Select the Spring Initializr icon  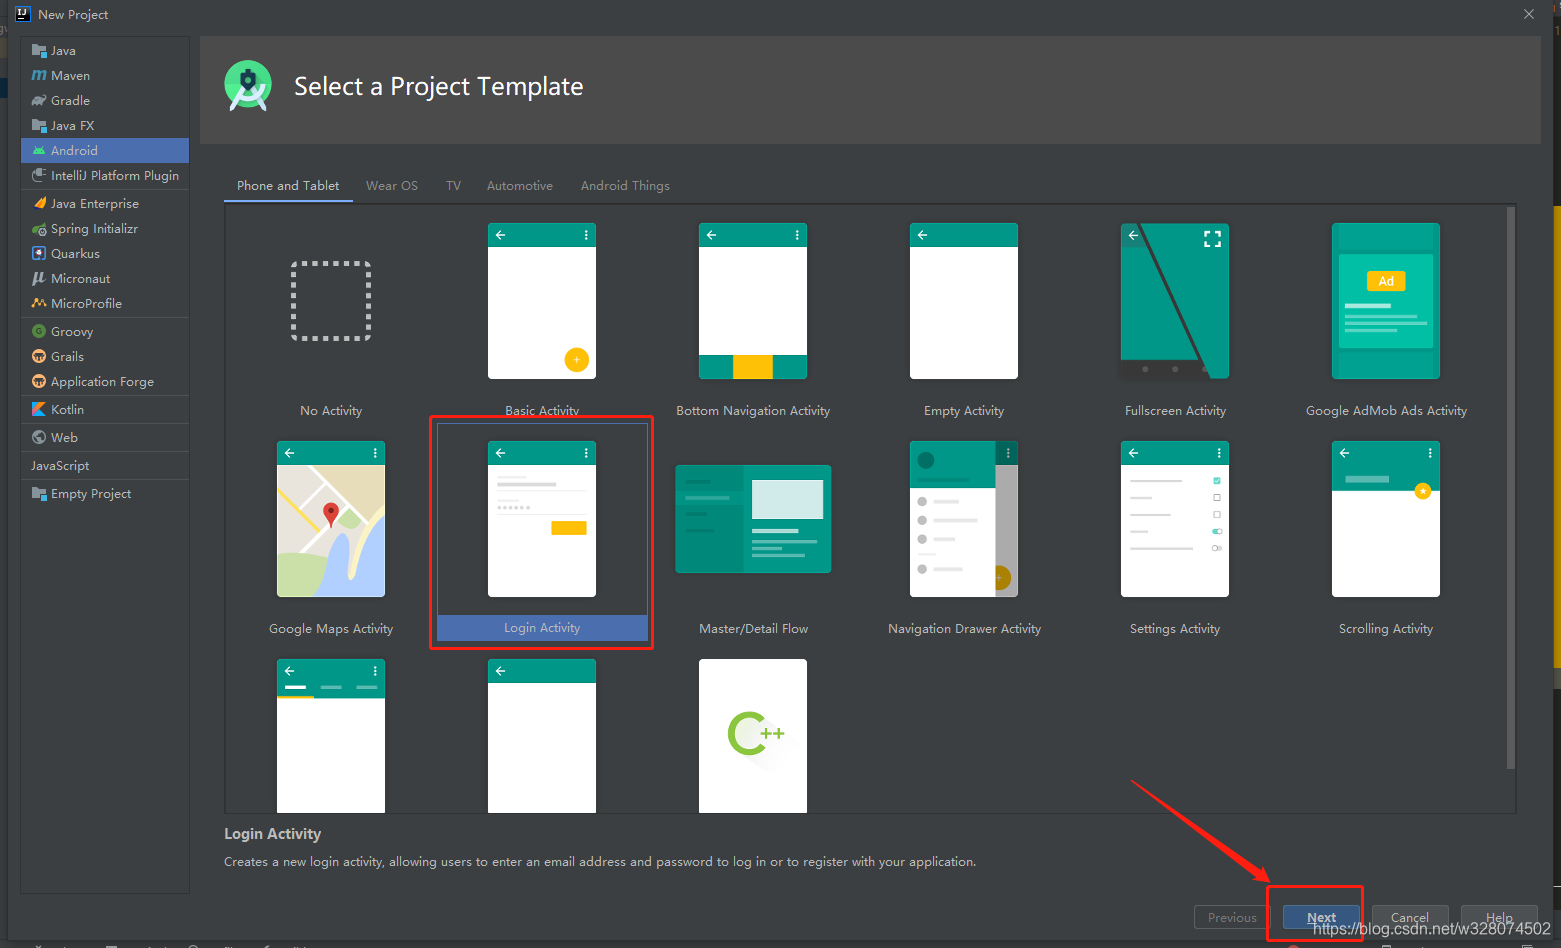pos(39,229)
